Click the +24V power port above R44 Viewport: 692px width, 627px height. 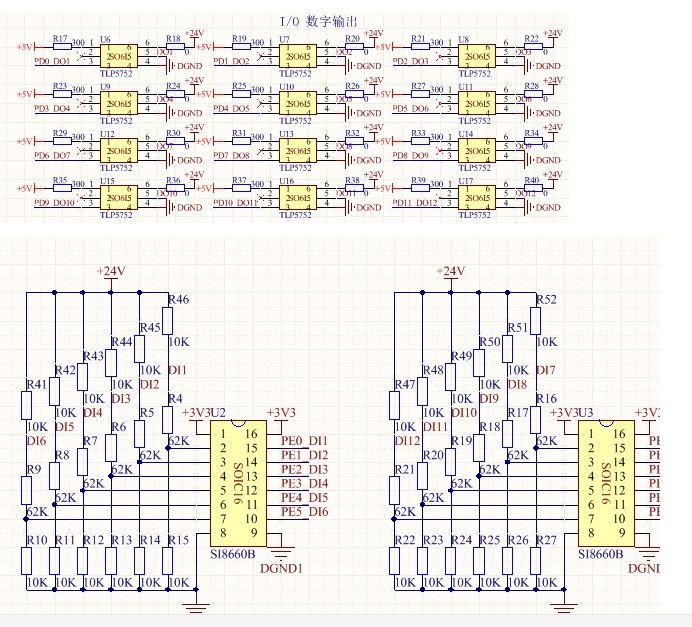click(110, 272)
